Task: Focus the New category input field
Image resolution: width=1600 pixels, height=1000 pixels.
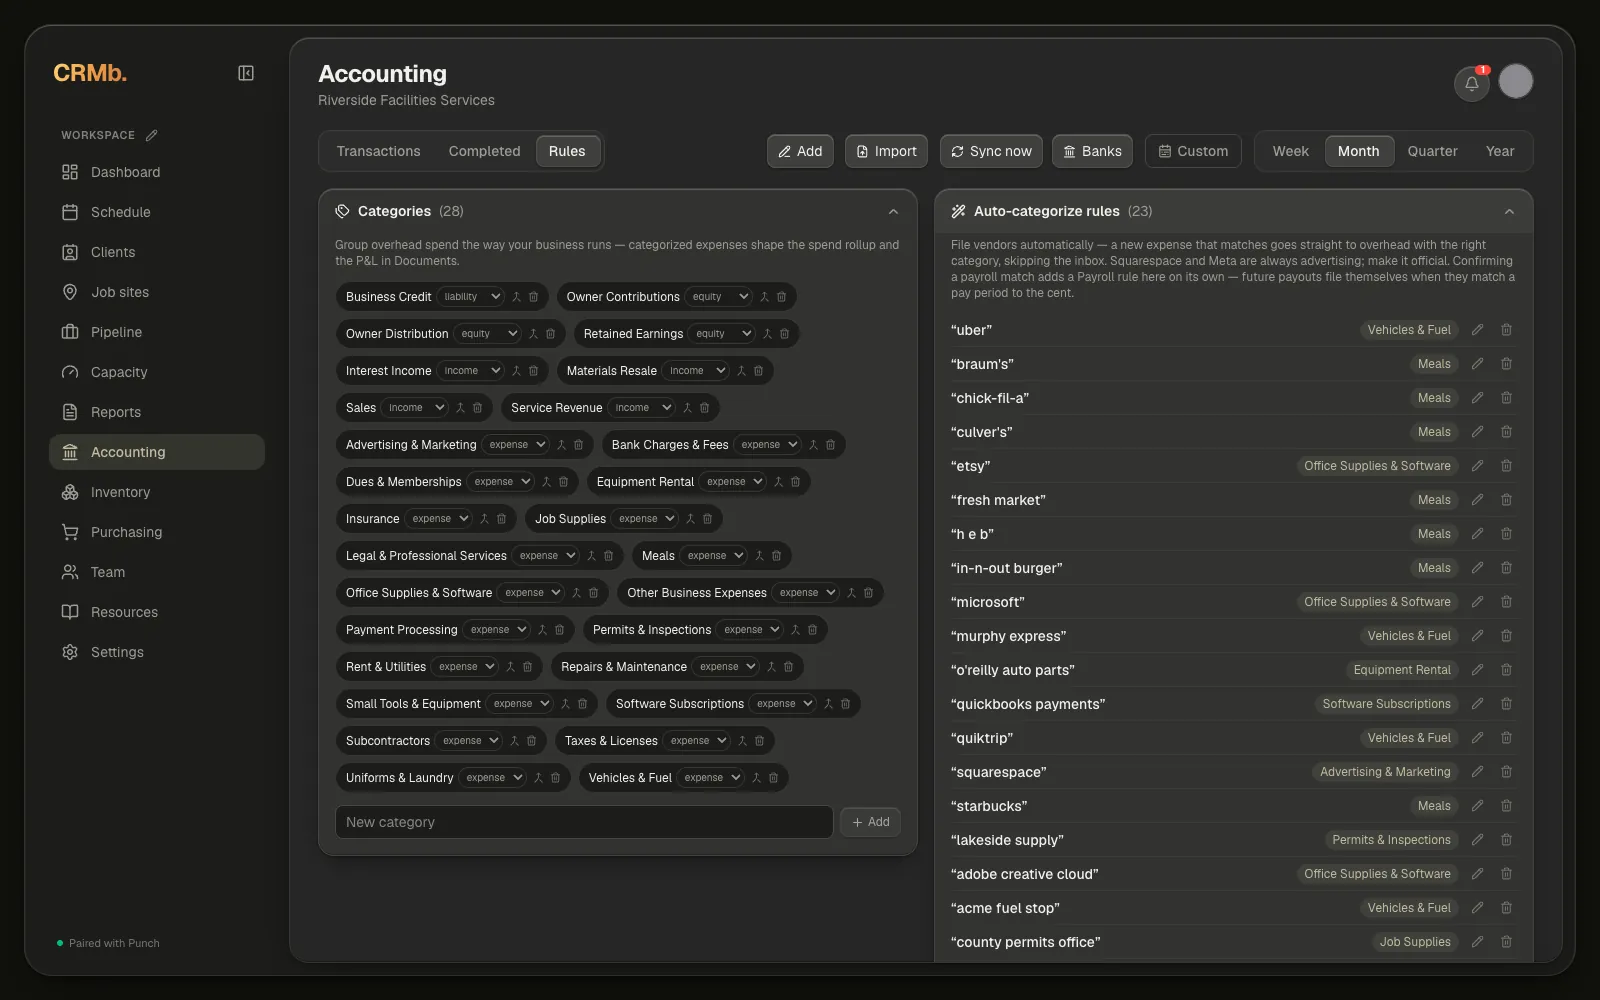Action: pos(584,822)
